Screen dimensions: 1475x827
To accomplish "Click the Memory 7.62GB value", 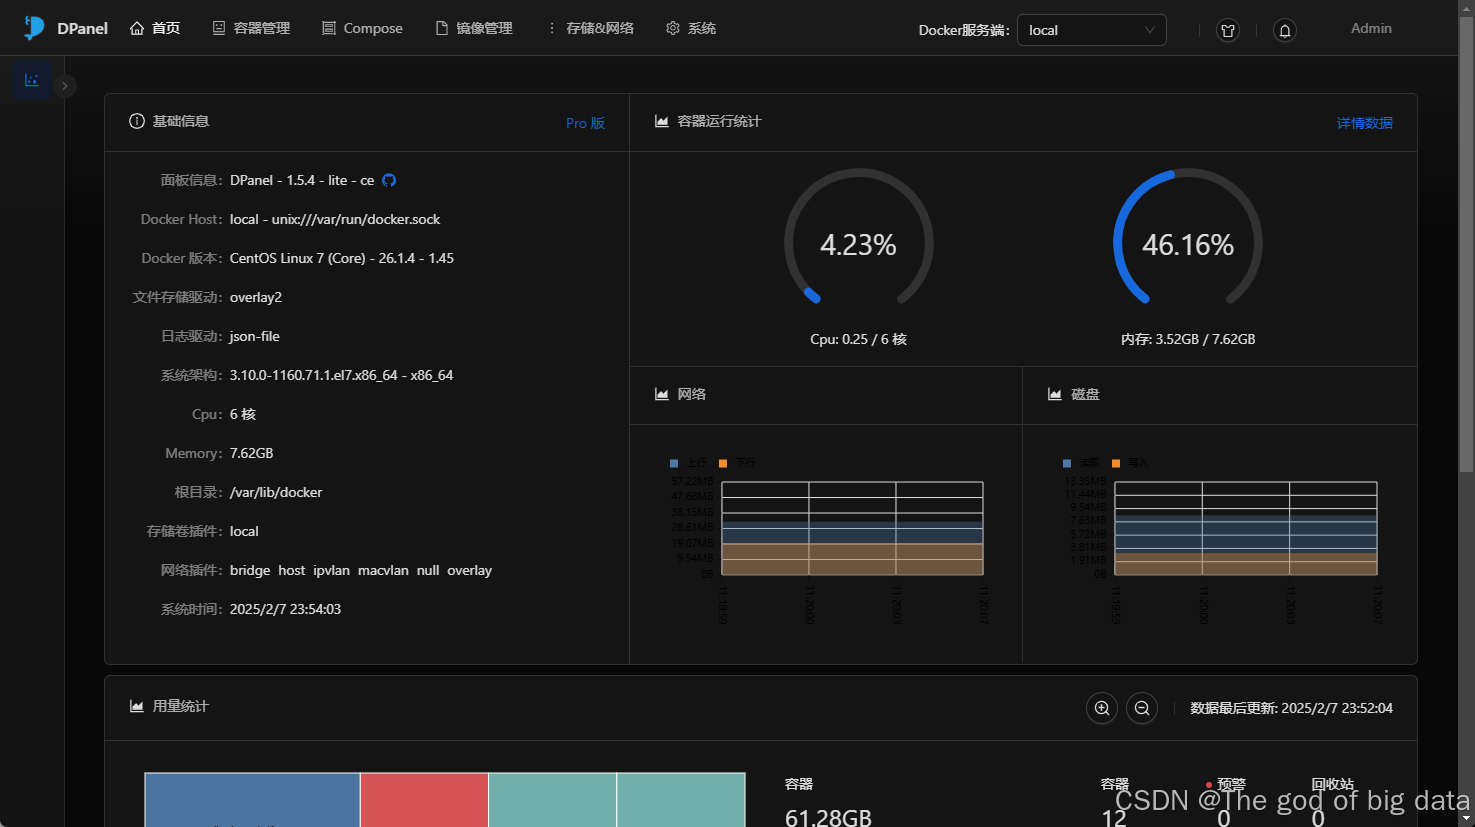I will [251, 453].
